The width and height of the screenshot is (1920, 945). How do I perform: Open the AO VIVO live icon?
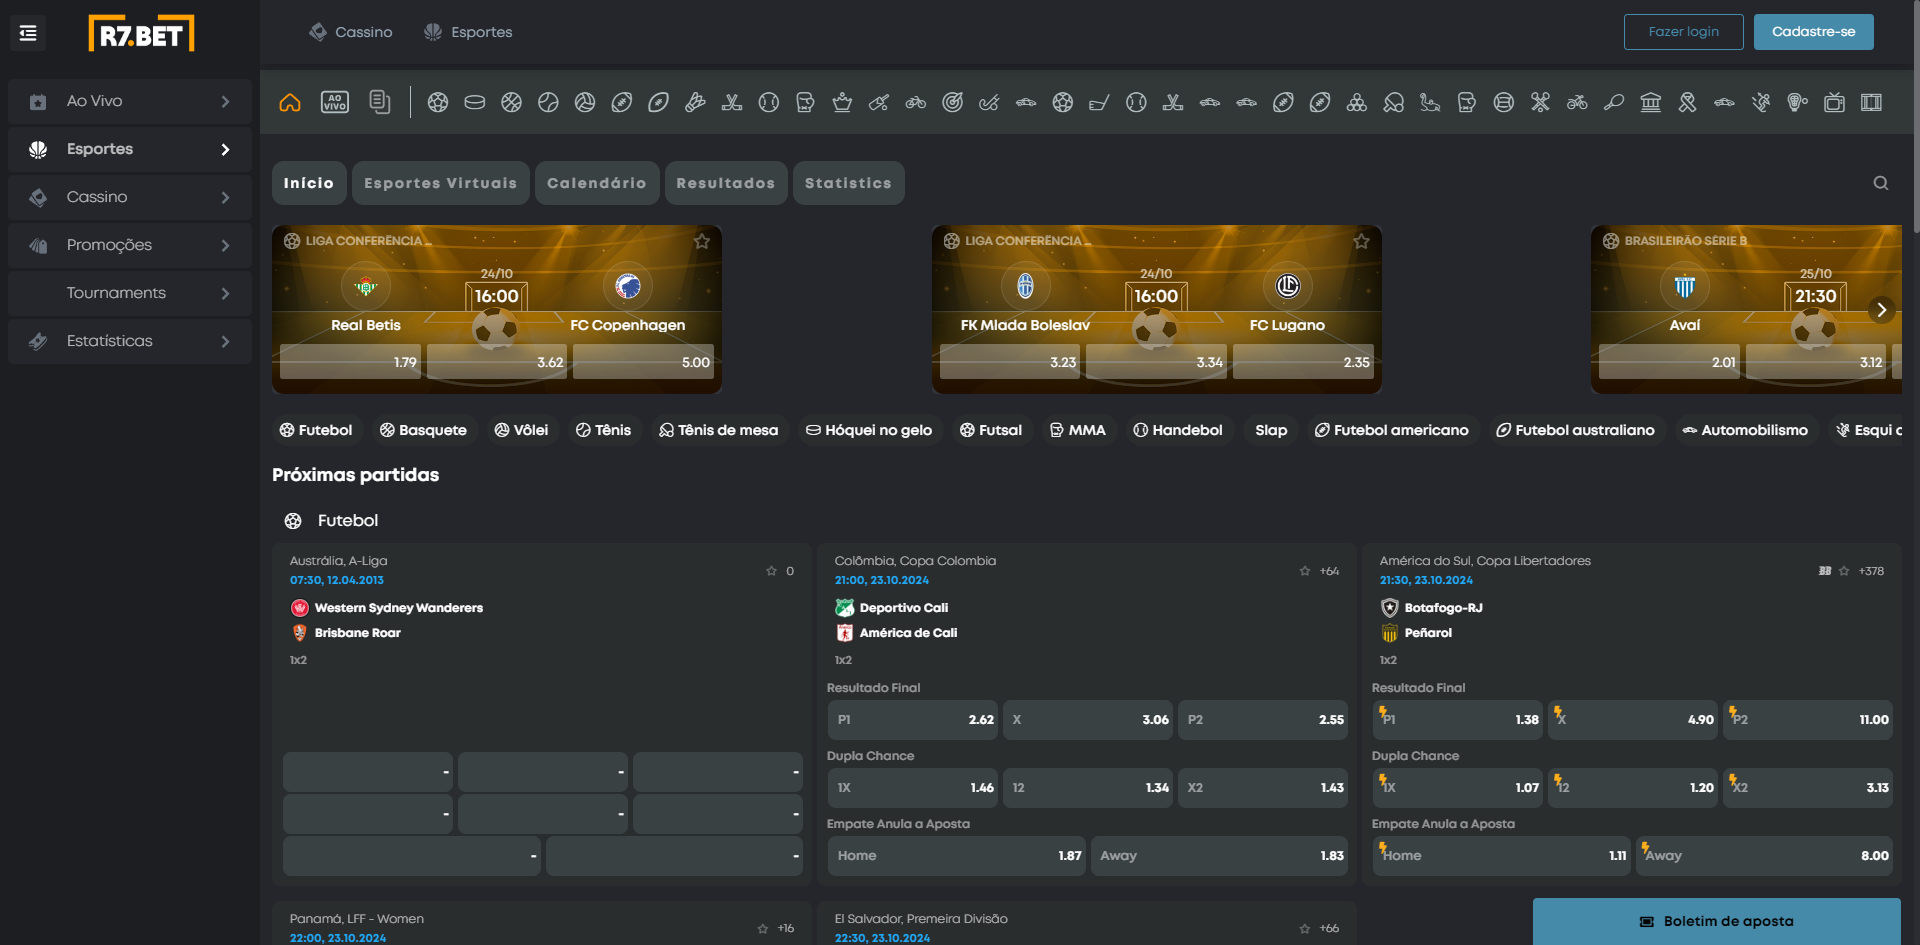pos(335,102)
